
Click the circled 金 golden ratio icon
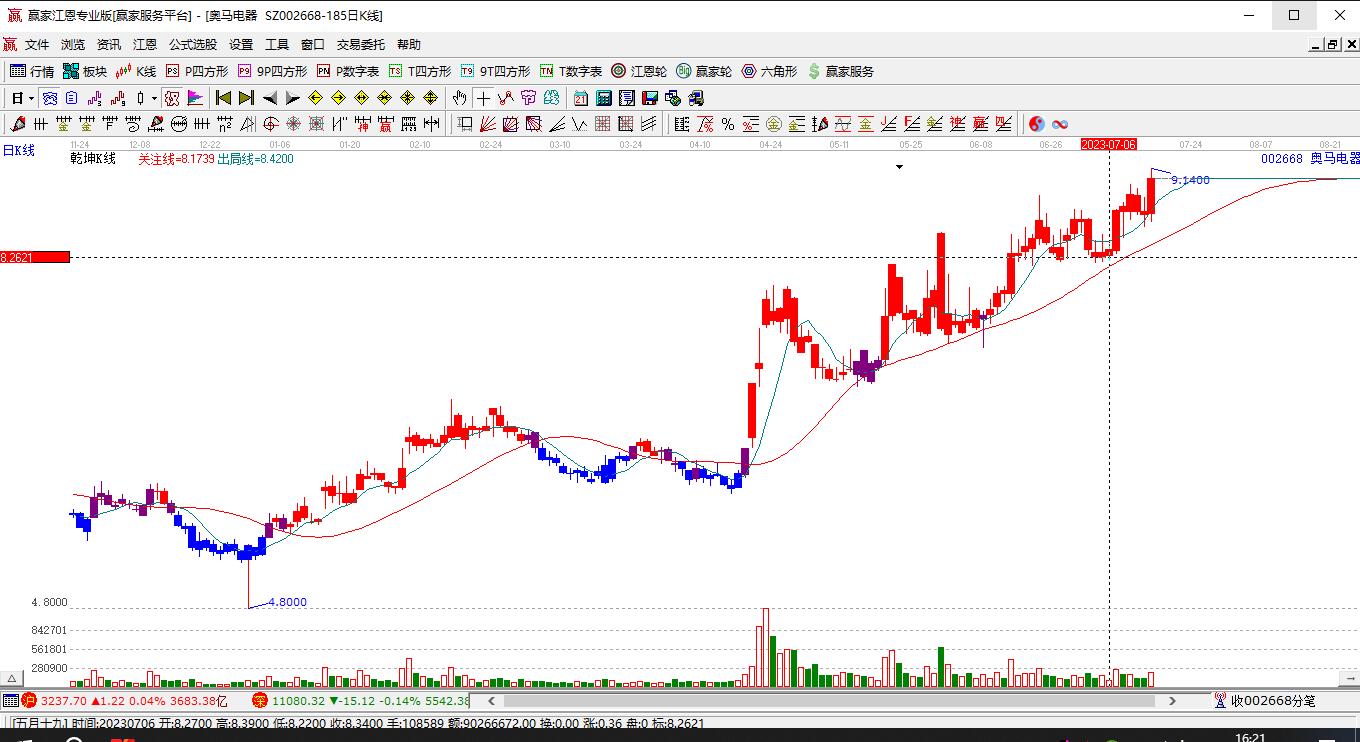tap(774, 124)
